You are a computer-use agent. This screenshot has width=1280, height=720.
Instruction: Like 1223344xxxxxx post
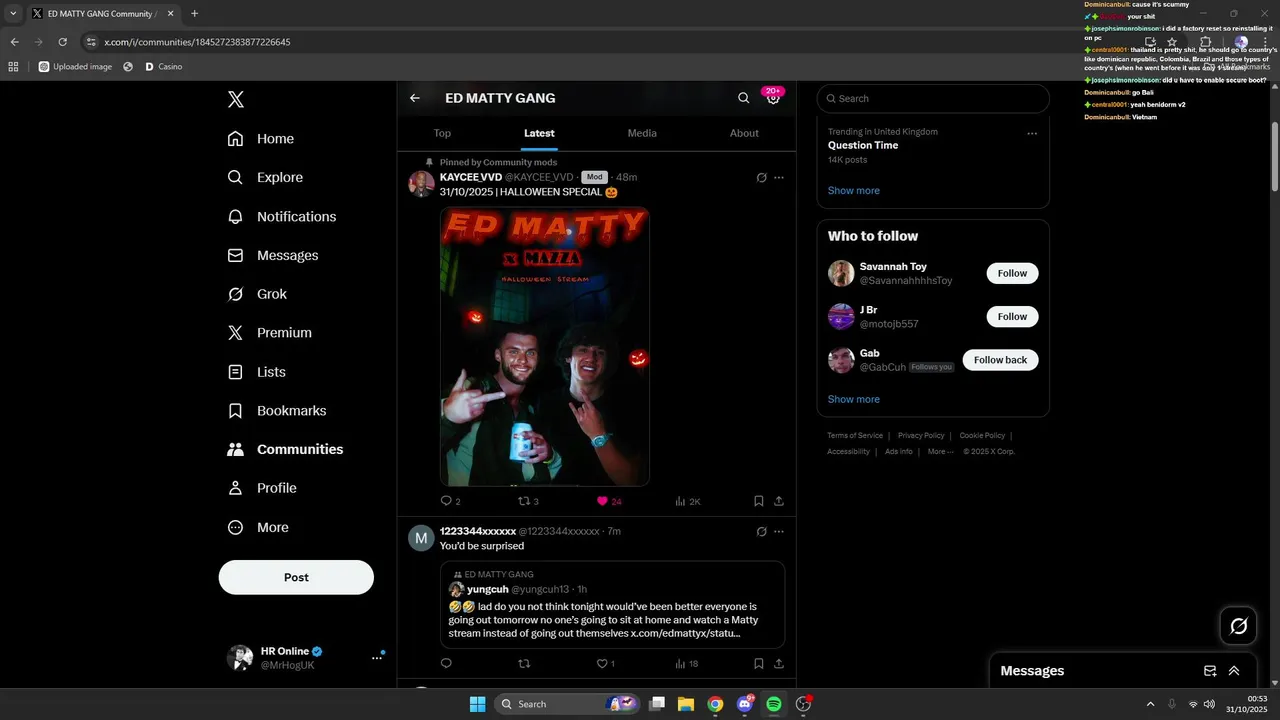605,663
